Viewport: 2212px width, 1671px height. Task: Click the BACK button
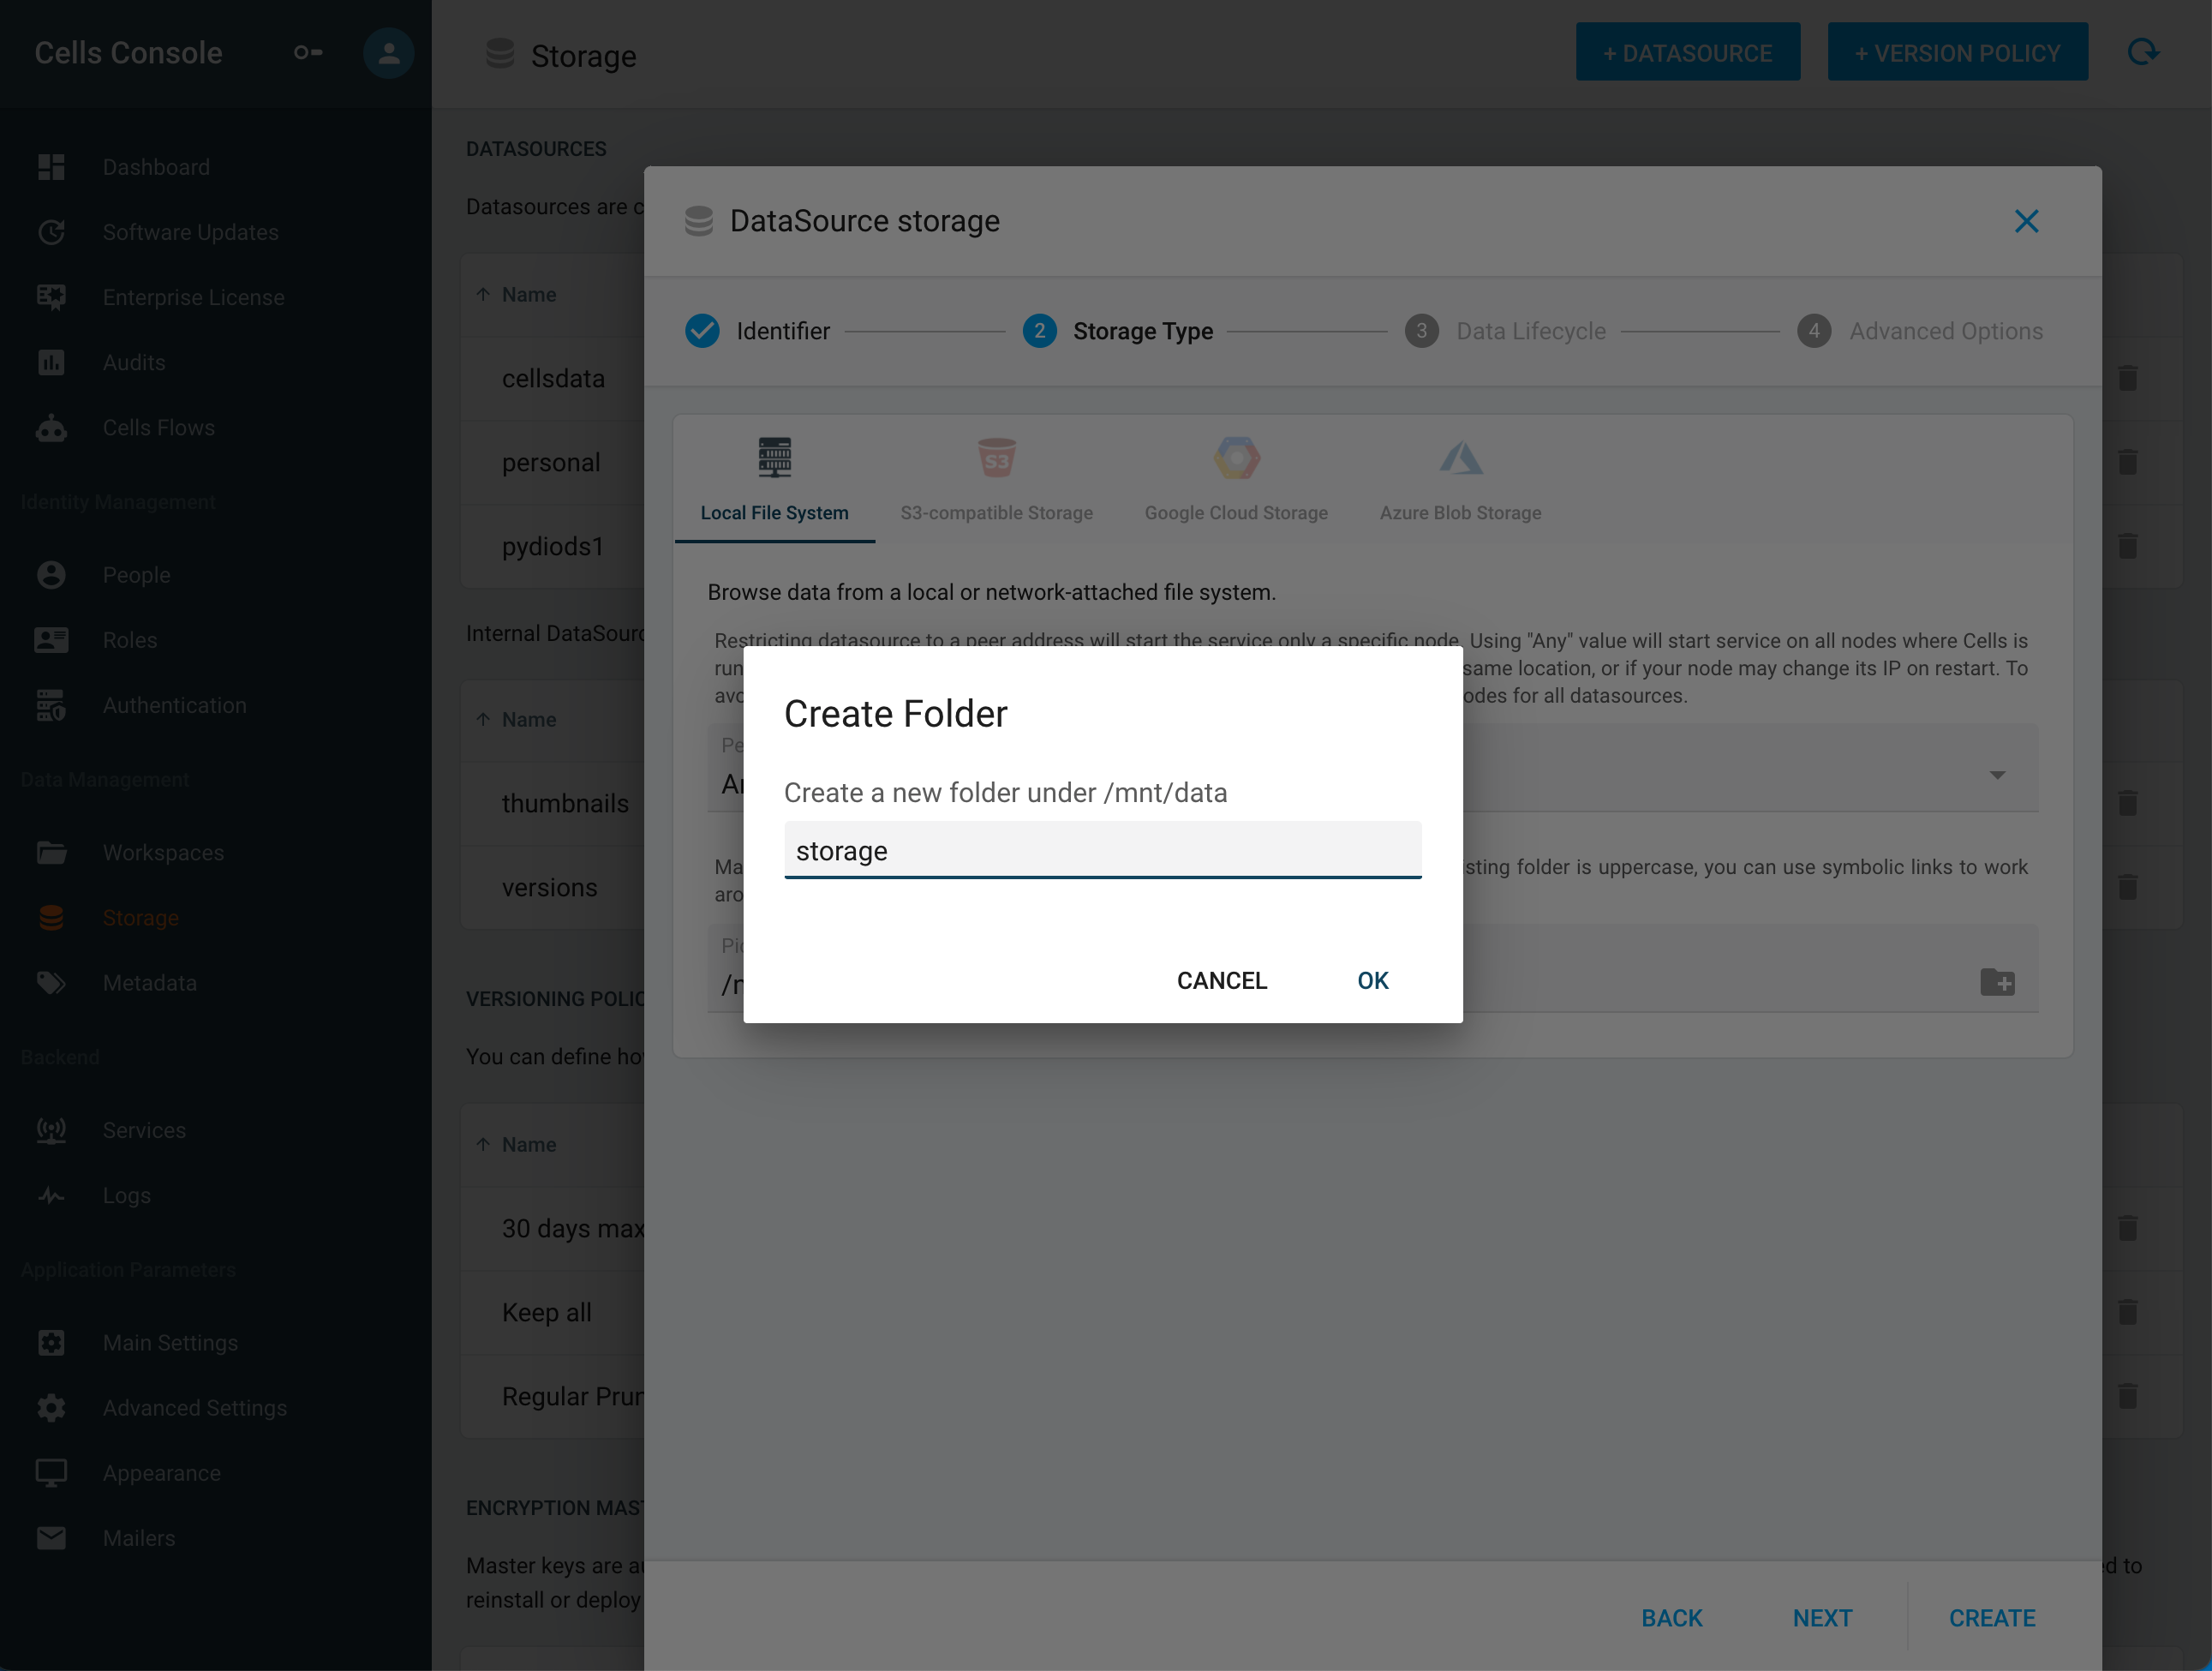(x=1671, y=1618)
